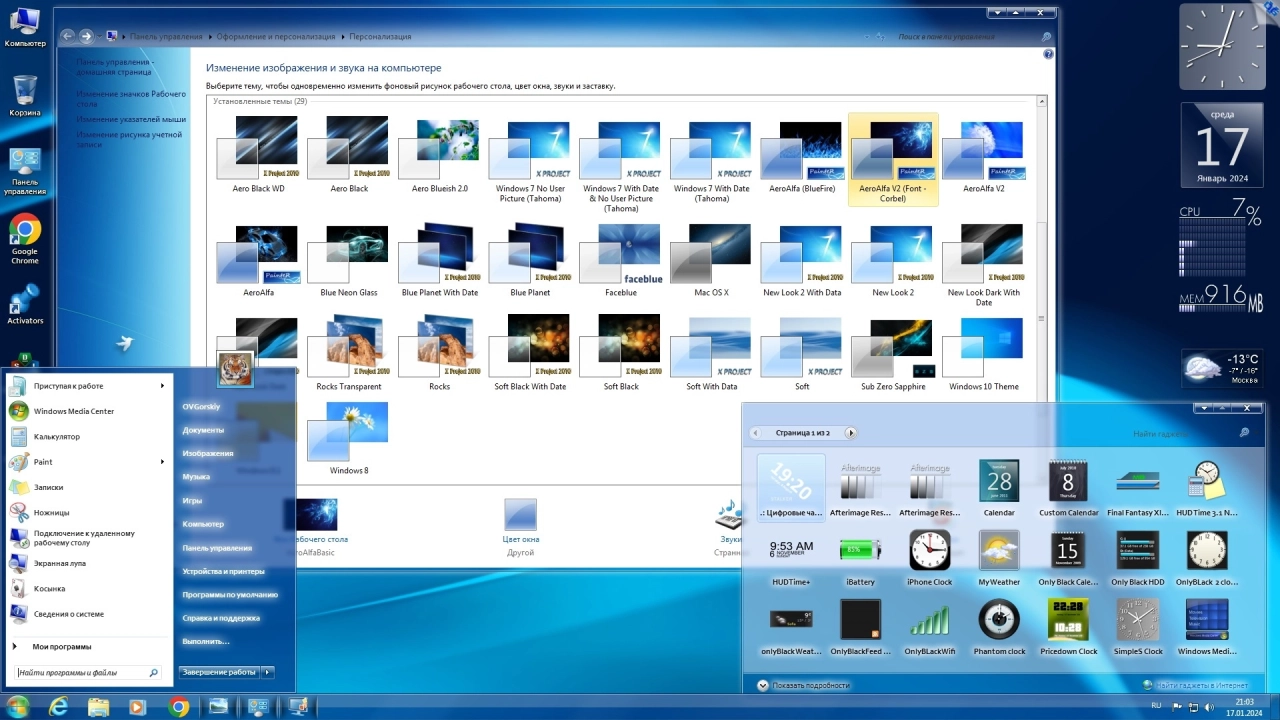Apply the Sub Zero Sapphire theme
Image resolution: width=1280 pixels, height=720 pixels.
click(893, 353)
